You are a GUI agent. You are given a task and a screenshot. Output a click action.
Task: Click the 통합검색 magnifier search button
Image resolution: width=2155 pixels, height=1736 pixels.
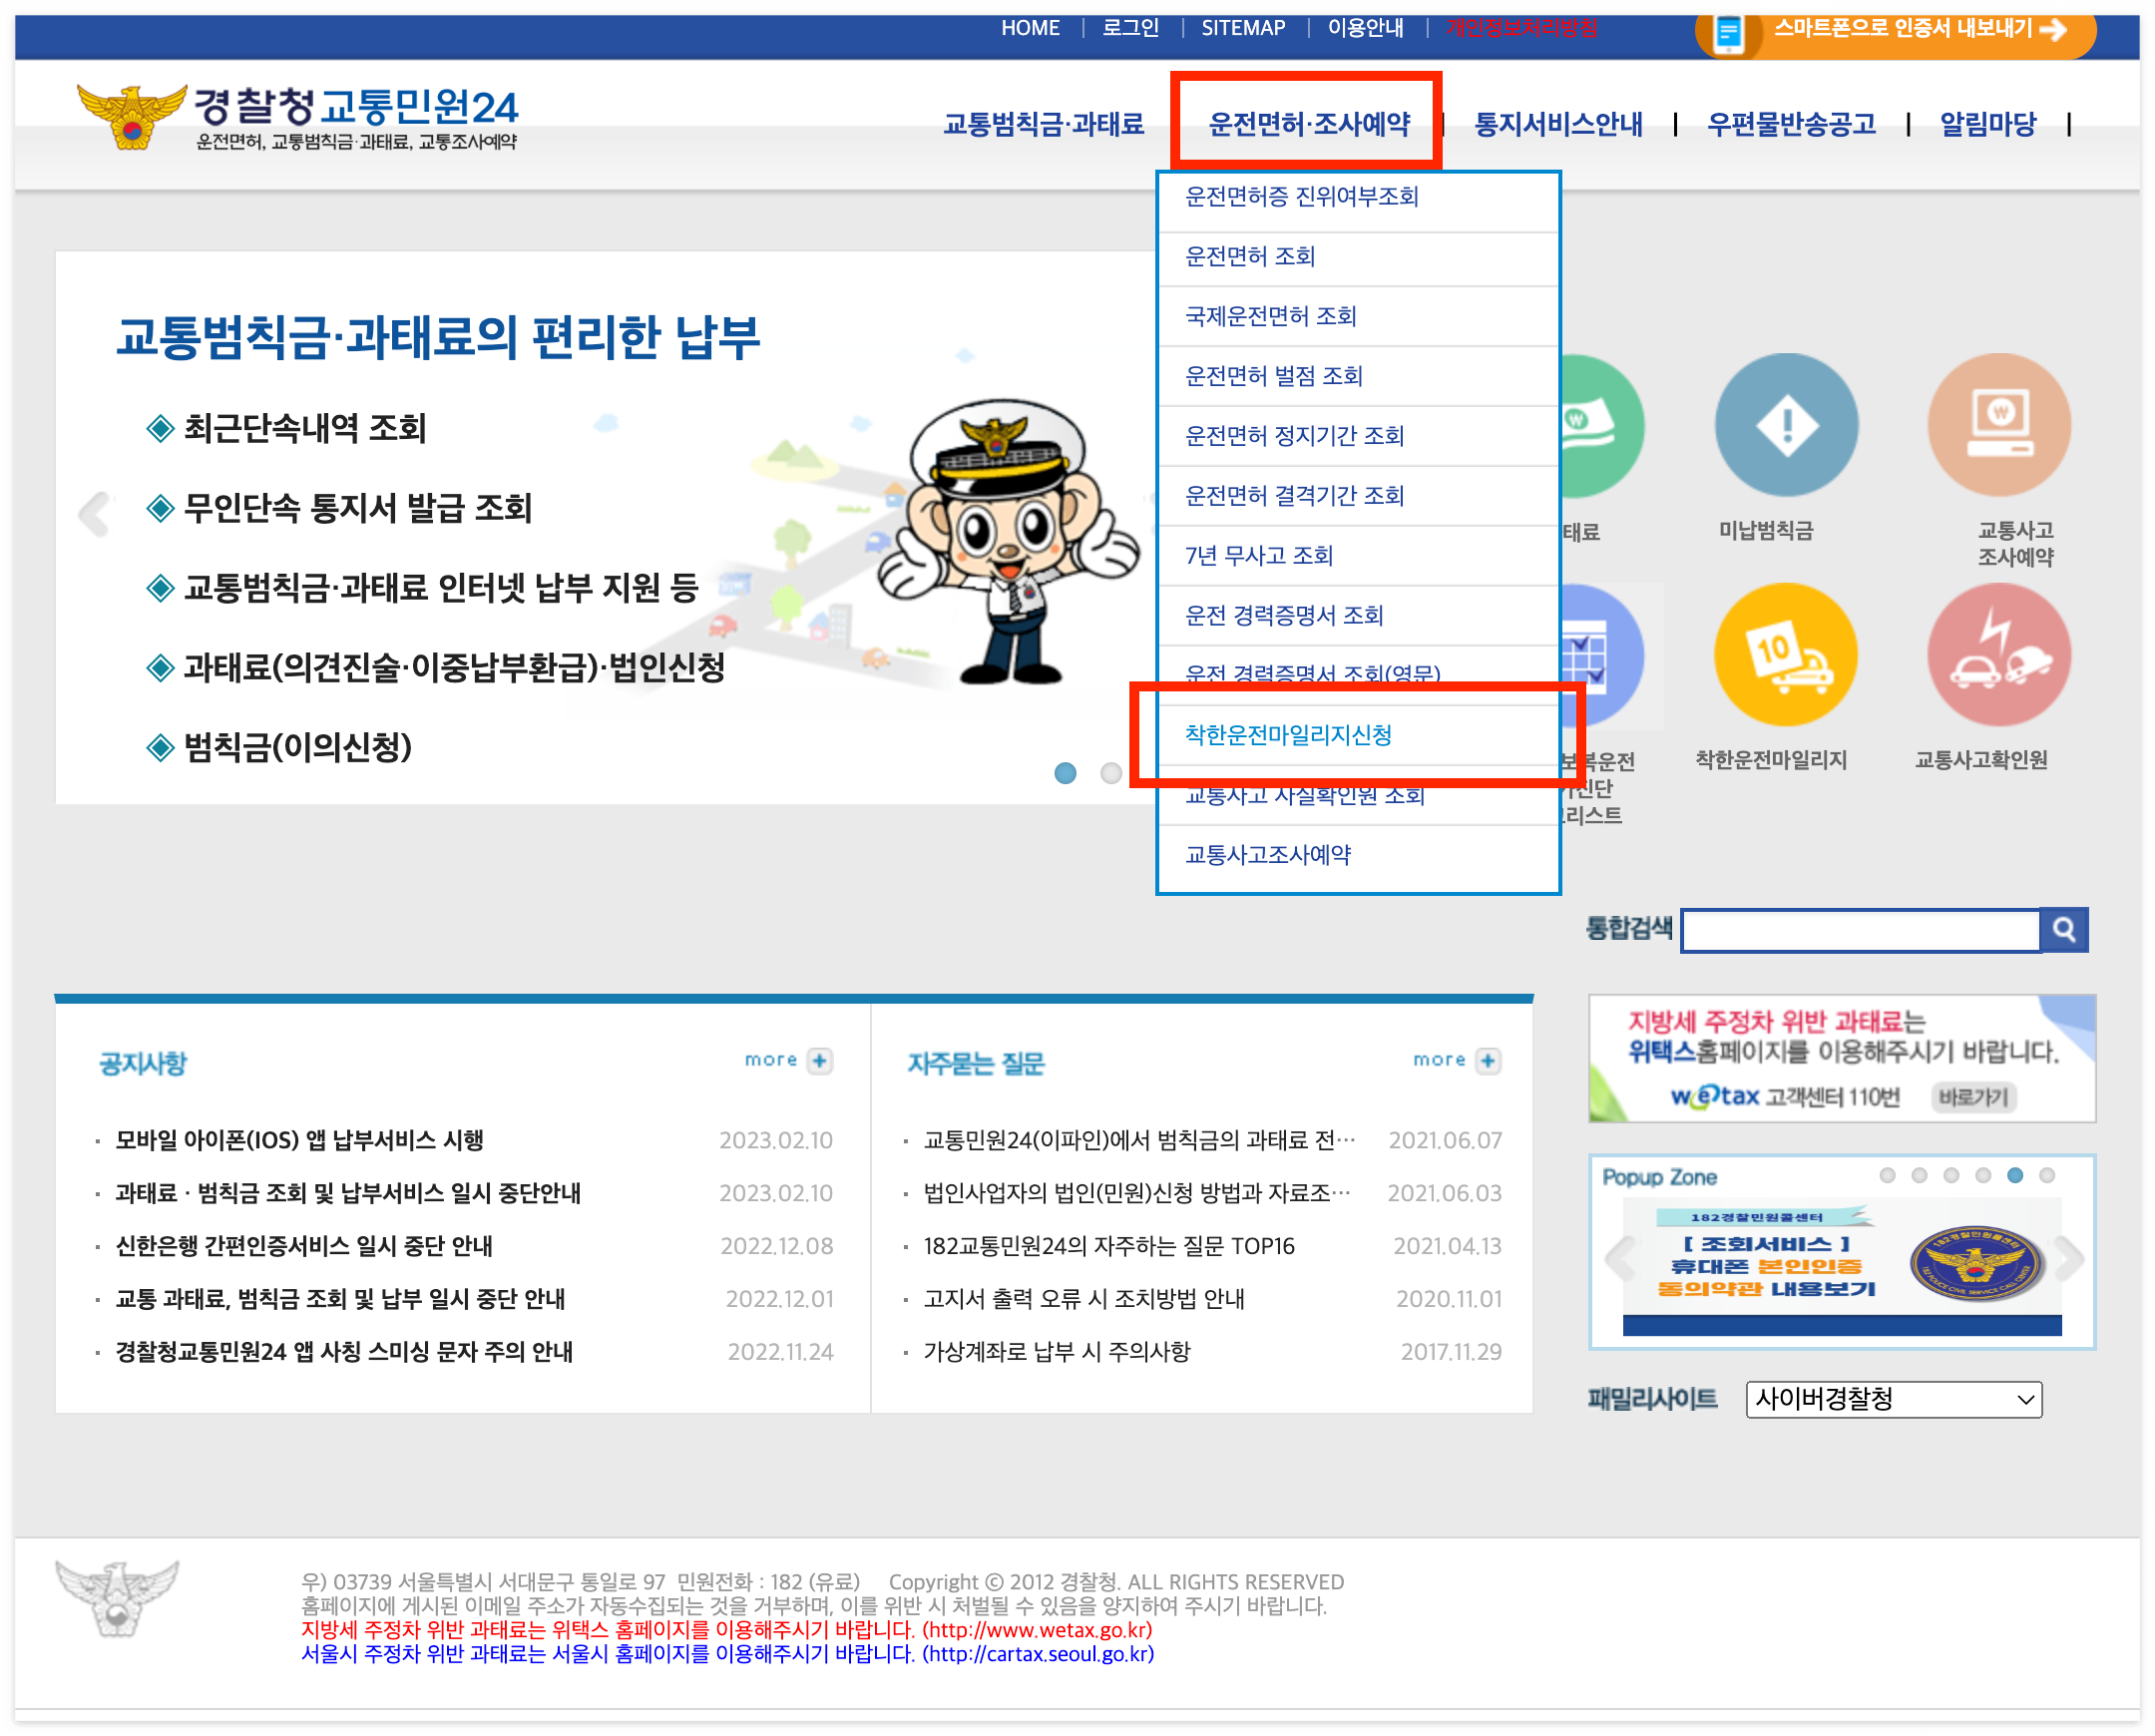2063,930
